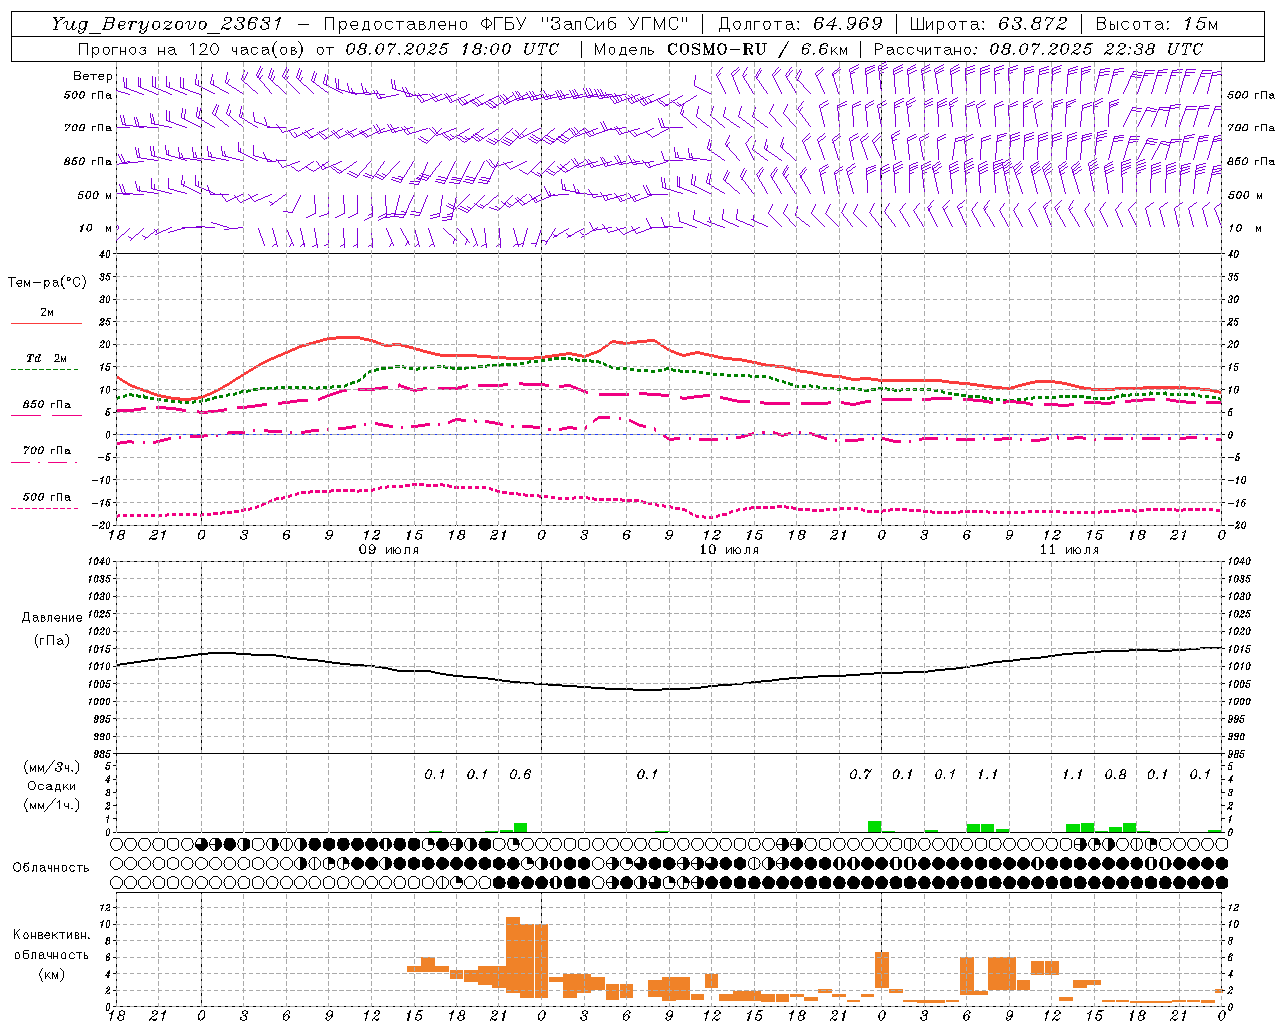Click the tallest orange convective cloud bar
1280x1024 pixels.
click(513, 955)
